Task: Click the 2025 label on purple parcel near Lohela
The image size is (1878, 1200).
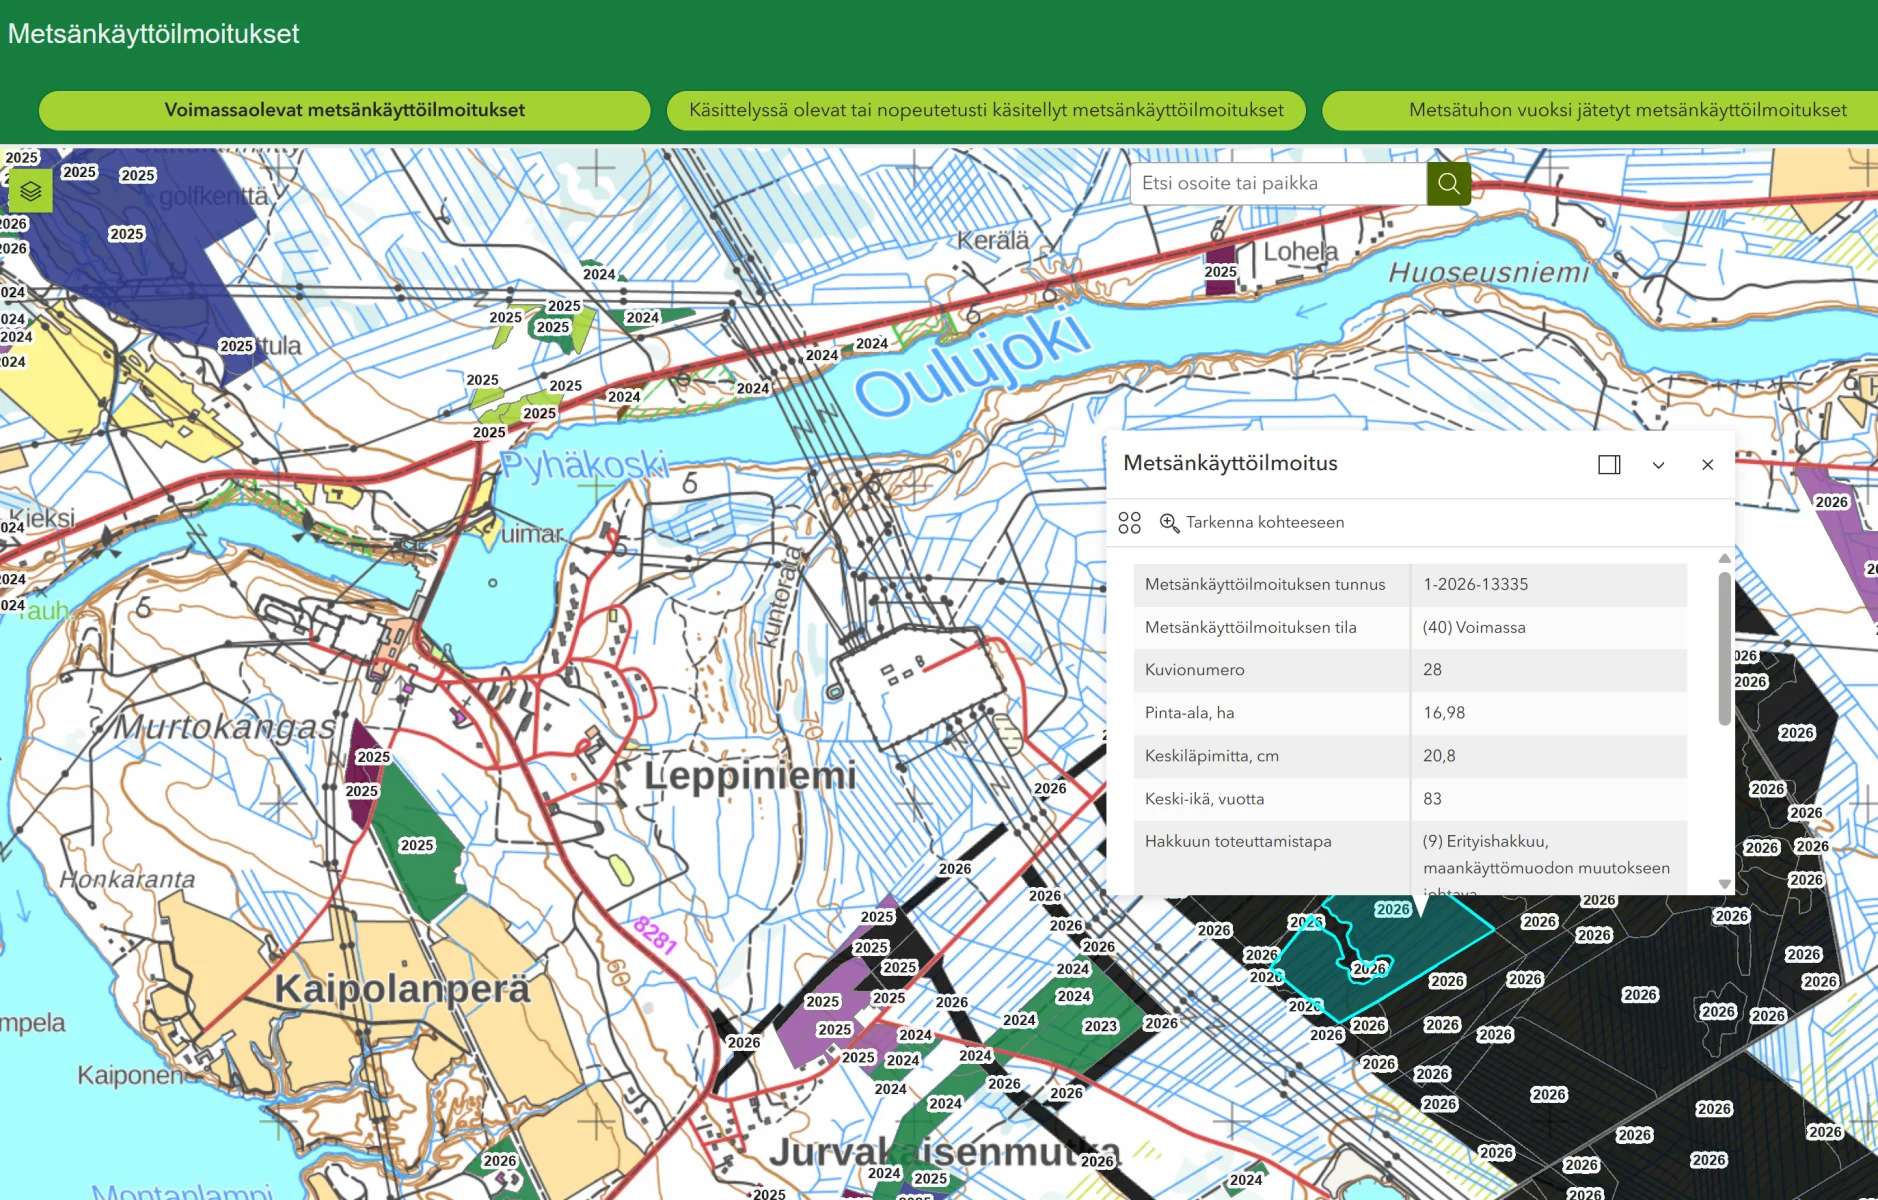Action: pyautogui.click(x=1220, y=272)
